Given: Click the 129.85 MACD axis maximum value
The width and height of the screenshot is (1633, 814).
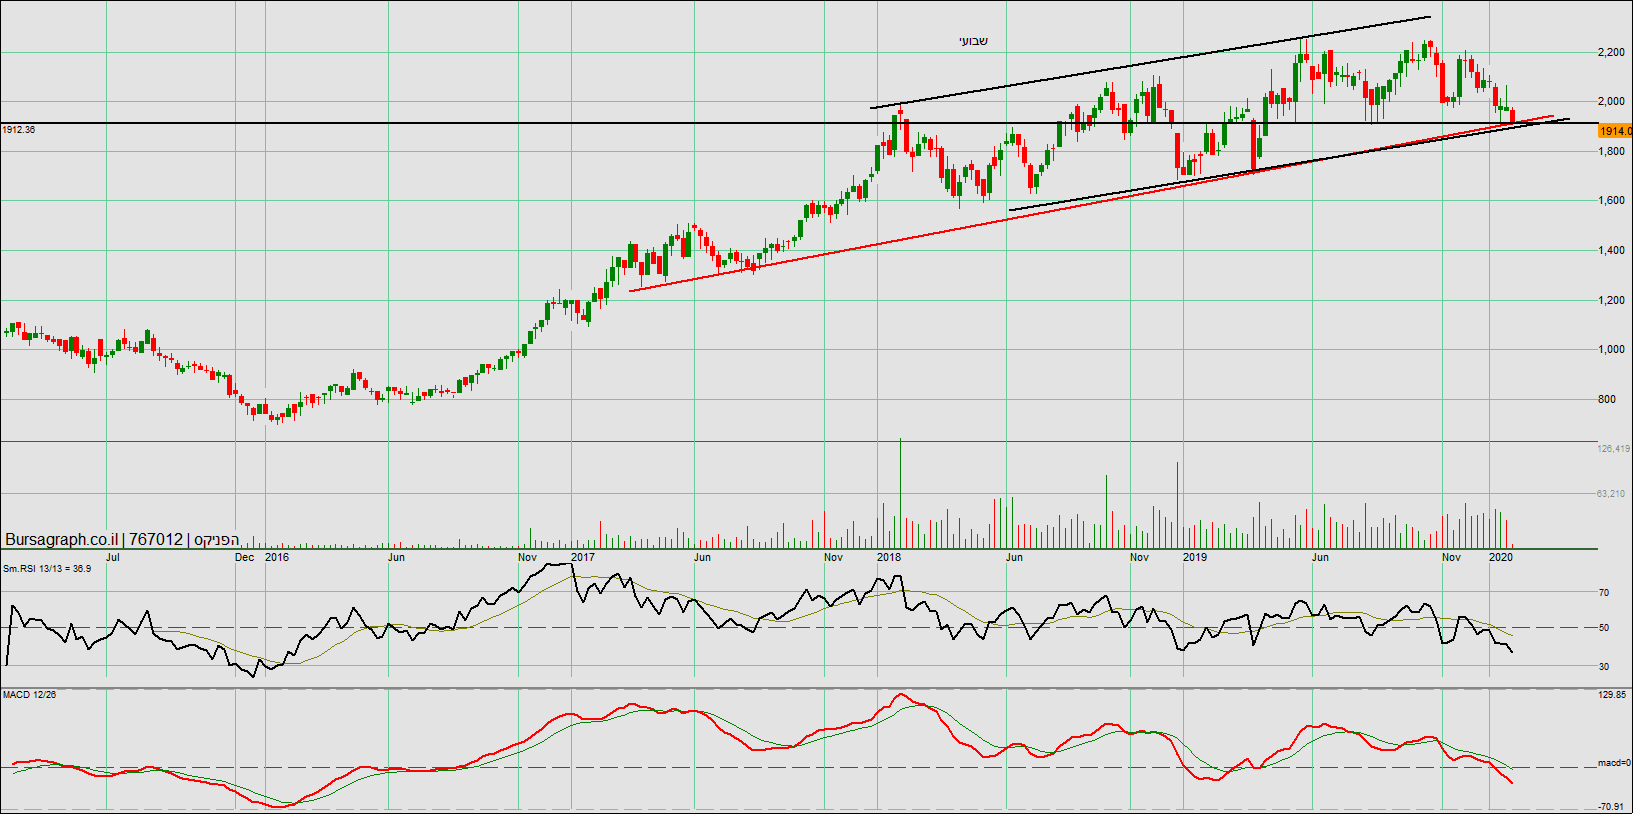Looking at the screenshot, I should tap(1612, 694).
